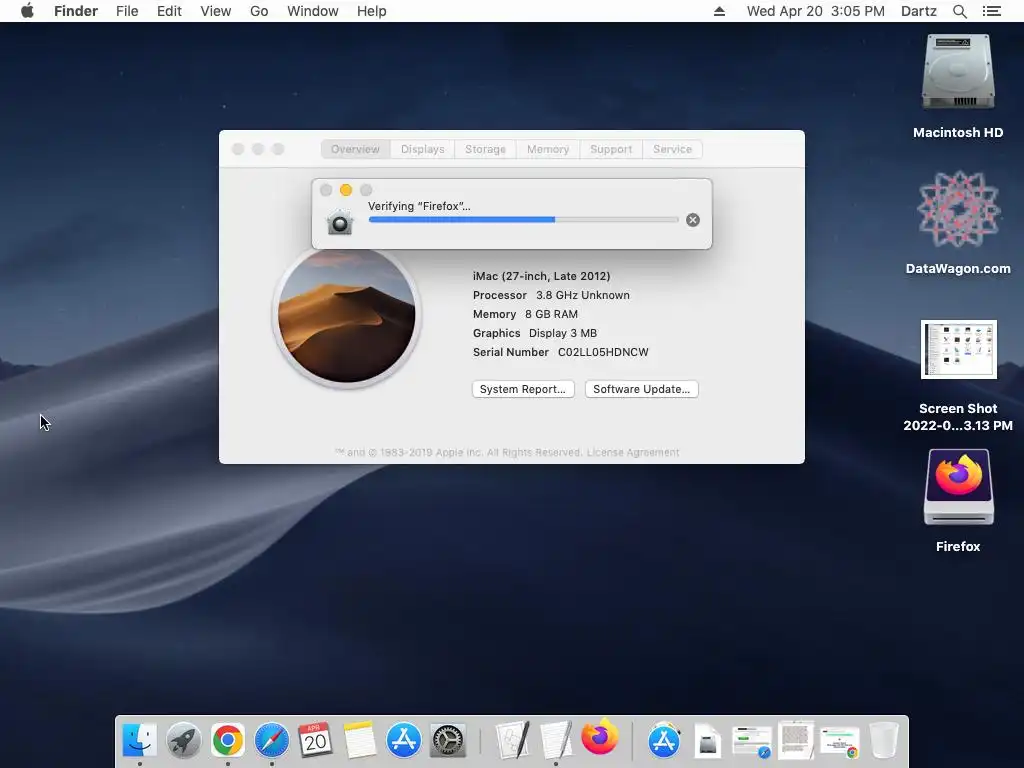
Task: Switch to the Service tab
Action: click(x=672, y=149)
